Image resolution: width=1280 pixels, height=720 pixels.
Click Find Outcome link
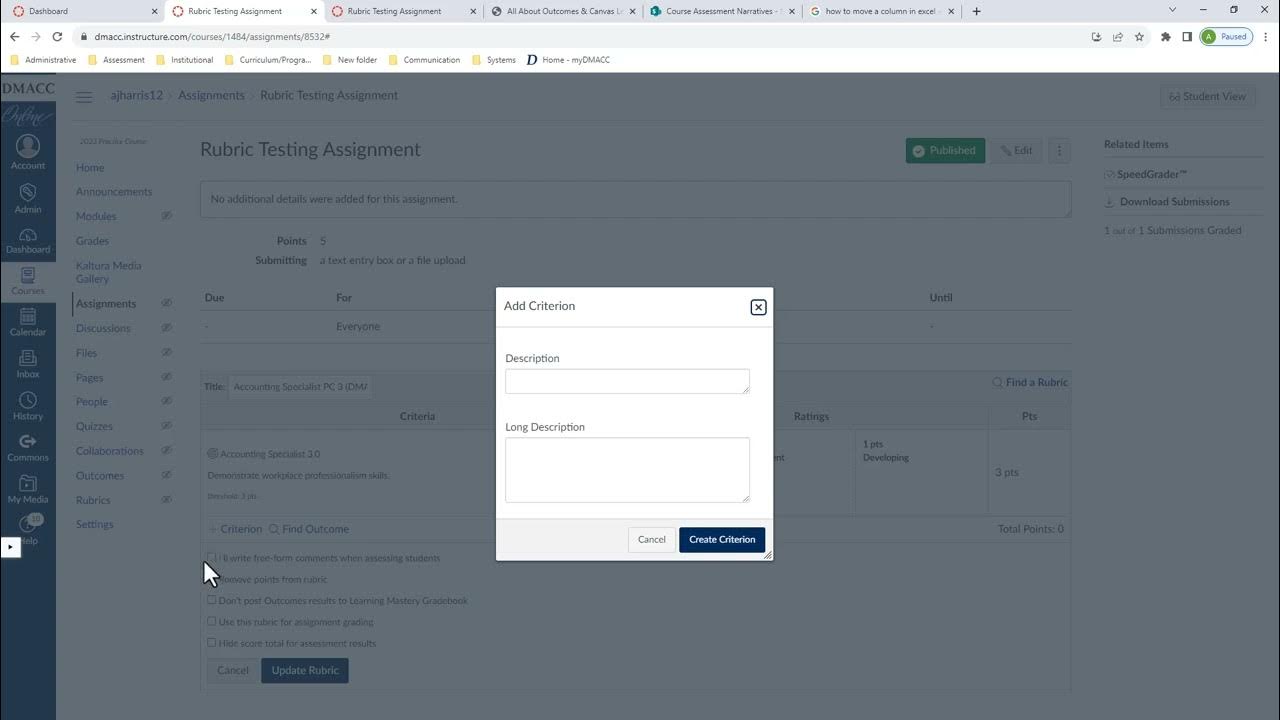pyautogui.click(x=309, y=529)
